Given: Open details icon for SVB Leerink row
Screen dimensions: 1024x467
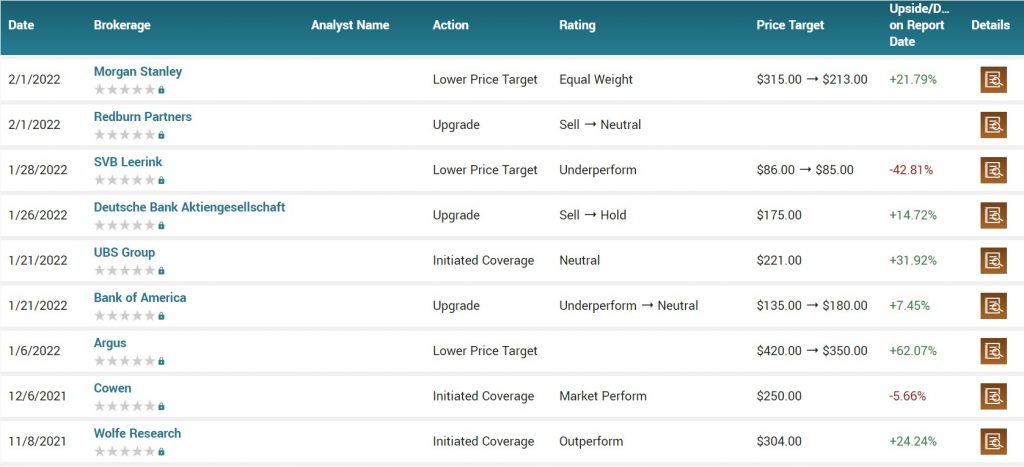Looking at the screenshot, I should 993,170.
